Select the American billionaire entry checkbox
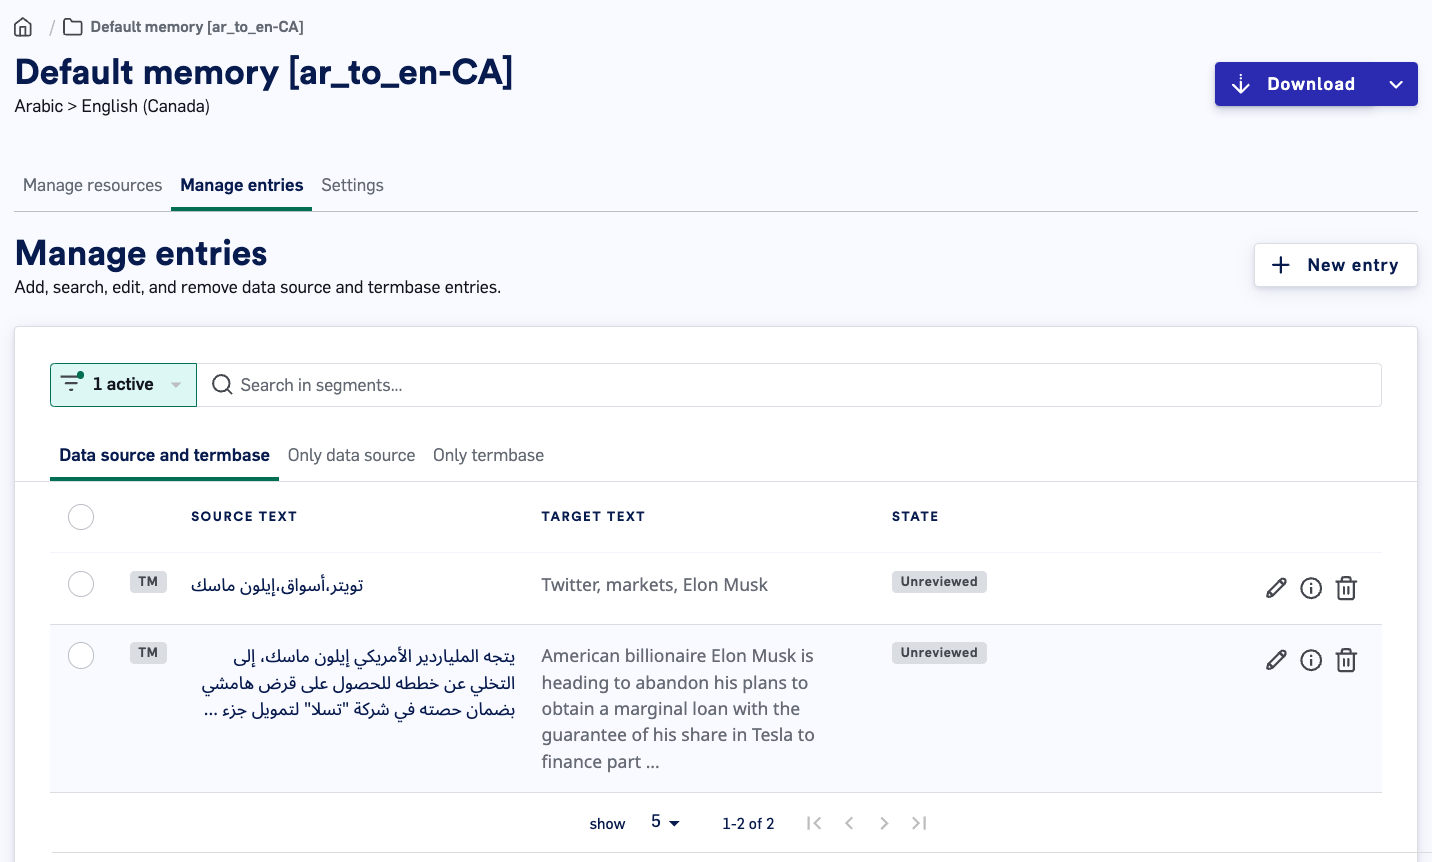 point(81,655)
